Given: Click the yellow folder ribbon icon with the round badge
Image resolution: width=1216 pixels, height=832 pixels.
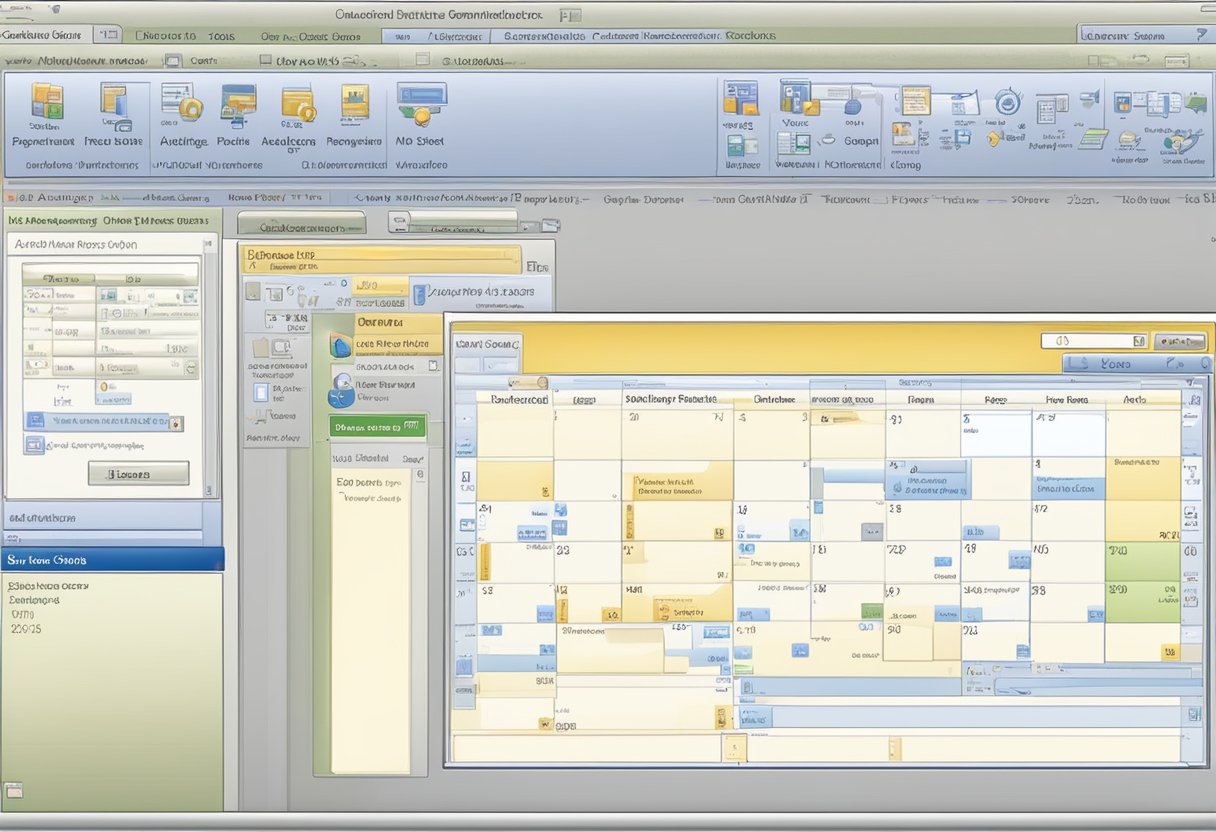Looking at the screenshot, I should coord(298,105).
